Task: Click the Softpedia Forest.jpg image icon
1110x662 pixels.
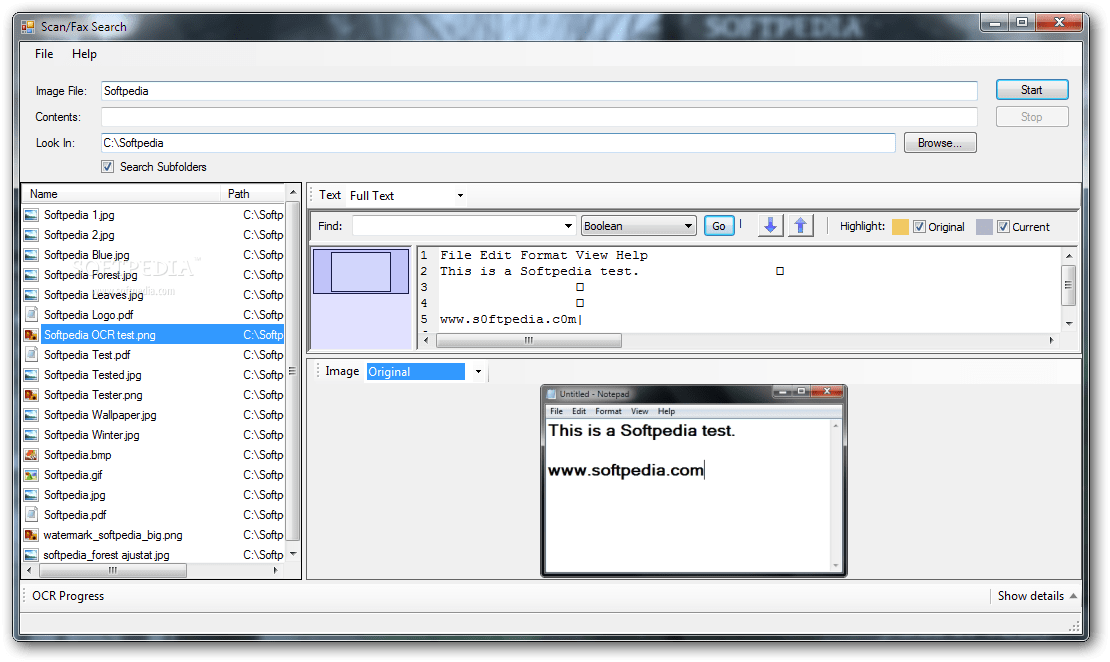Action: (x=31, y=275)
